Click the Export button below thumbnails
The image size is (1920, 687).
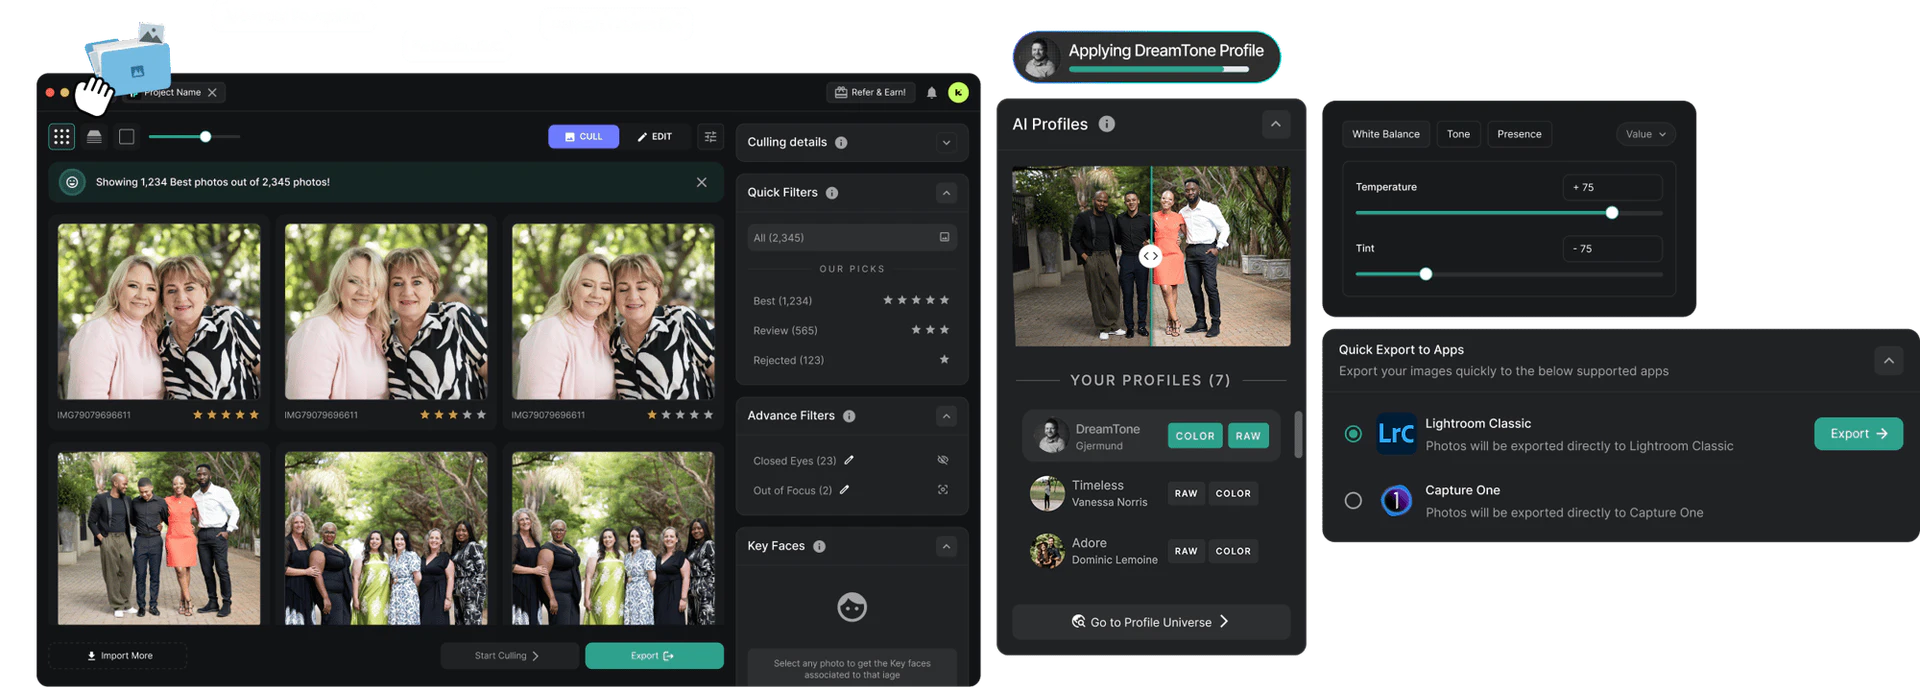click(x=654, y=656)
